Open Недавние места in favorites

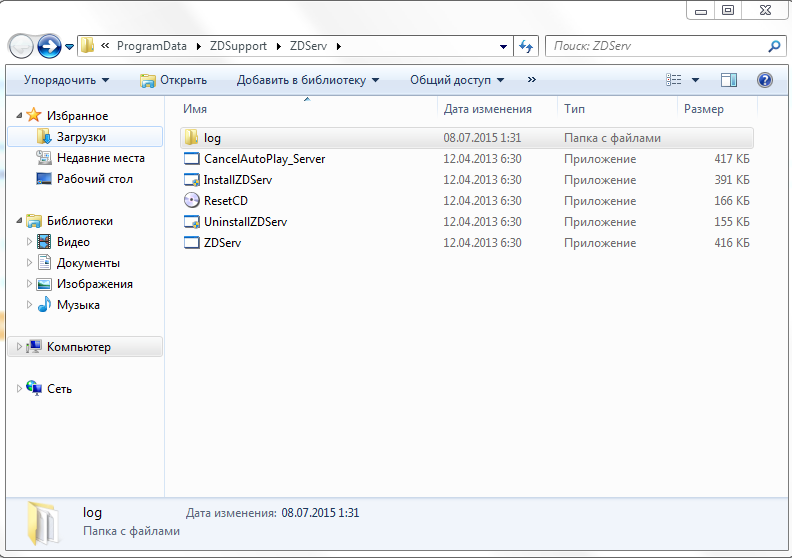coord(101,158)
